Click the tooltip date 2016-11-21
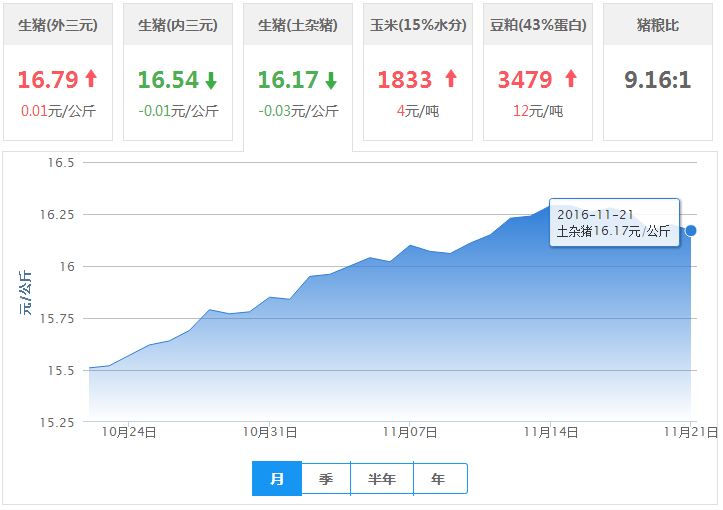 (595, 214)
